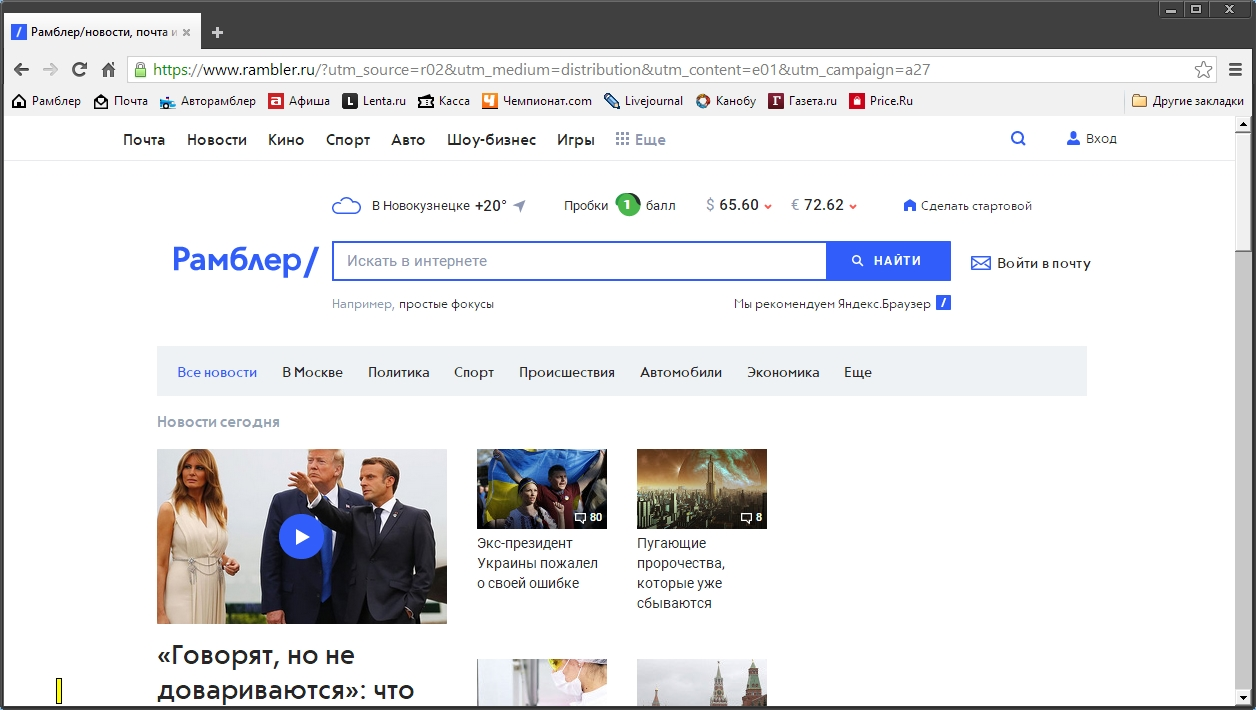Play the video on main news image

point(301,537)
